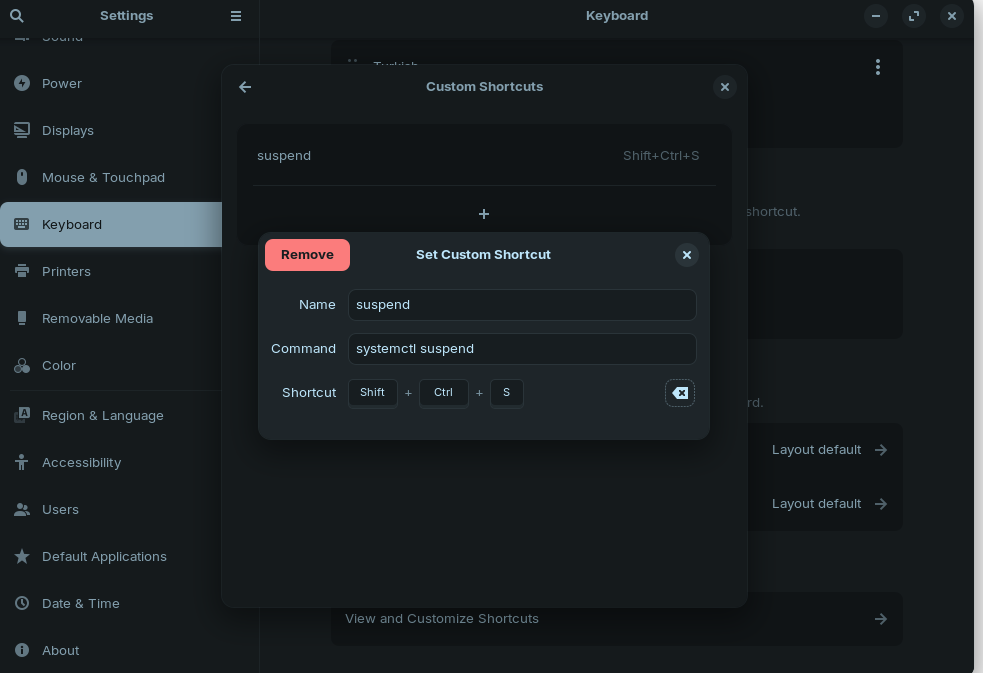The image size is (983, 673).
Task: Select the suspend shortcut row
Action: coord(484,156)
